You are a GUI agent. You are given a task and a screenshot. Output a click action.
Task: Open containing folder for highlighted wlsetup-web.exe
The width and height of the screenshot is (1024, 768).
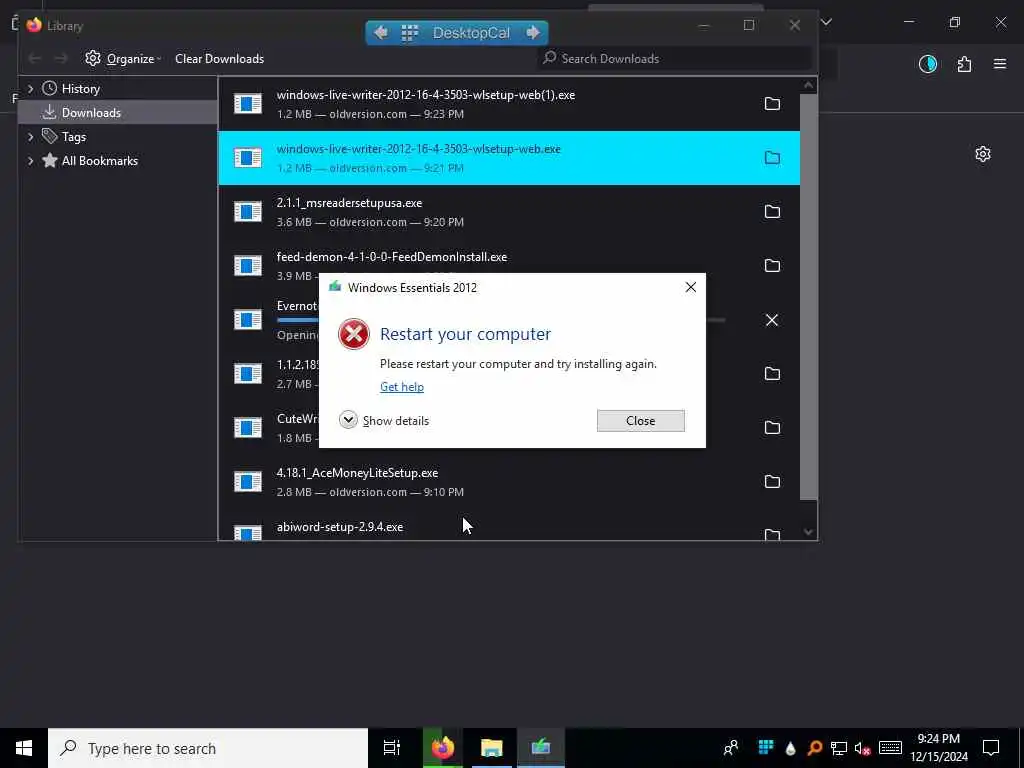coord(772,158)
